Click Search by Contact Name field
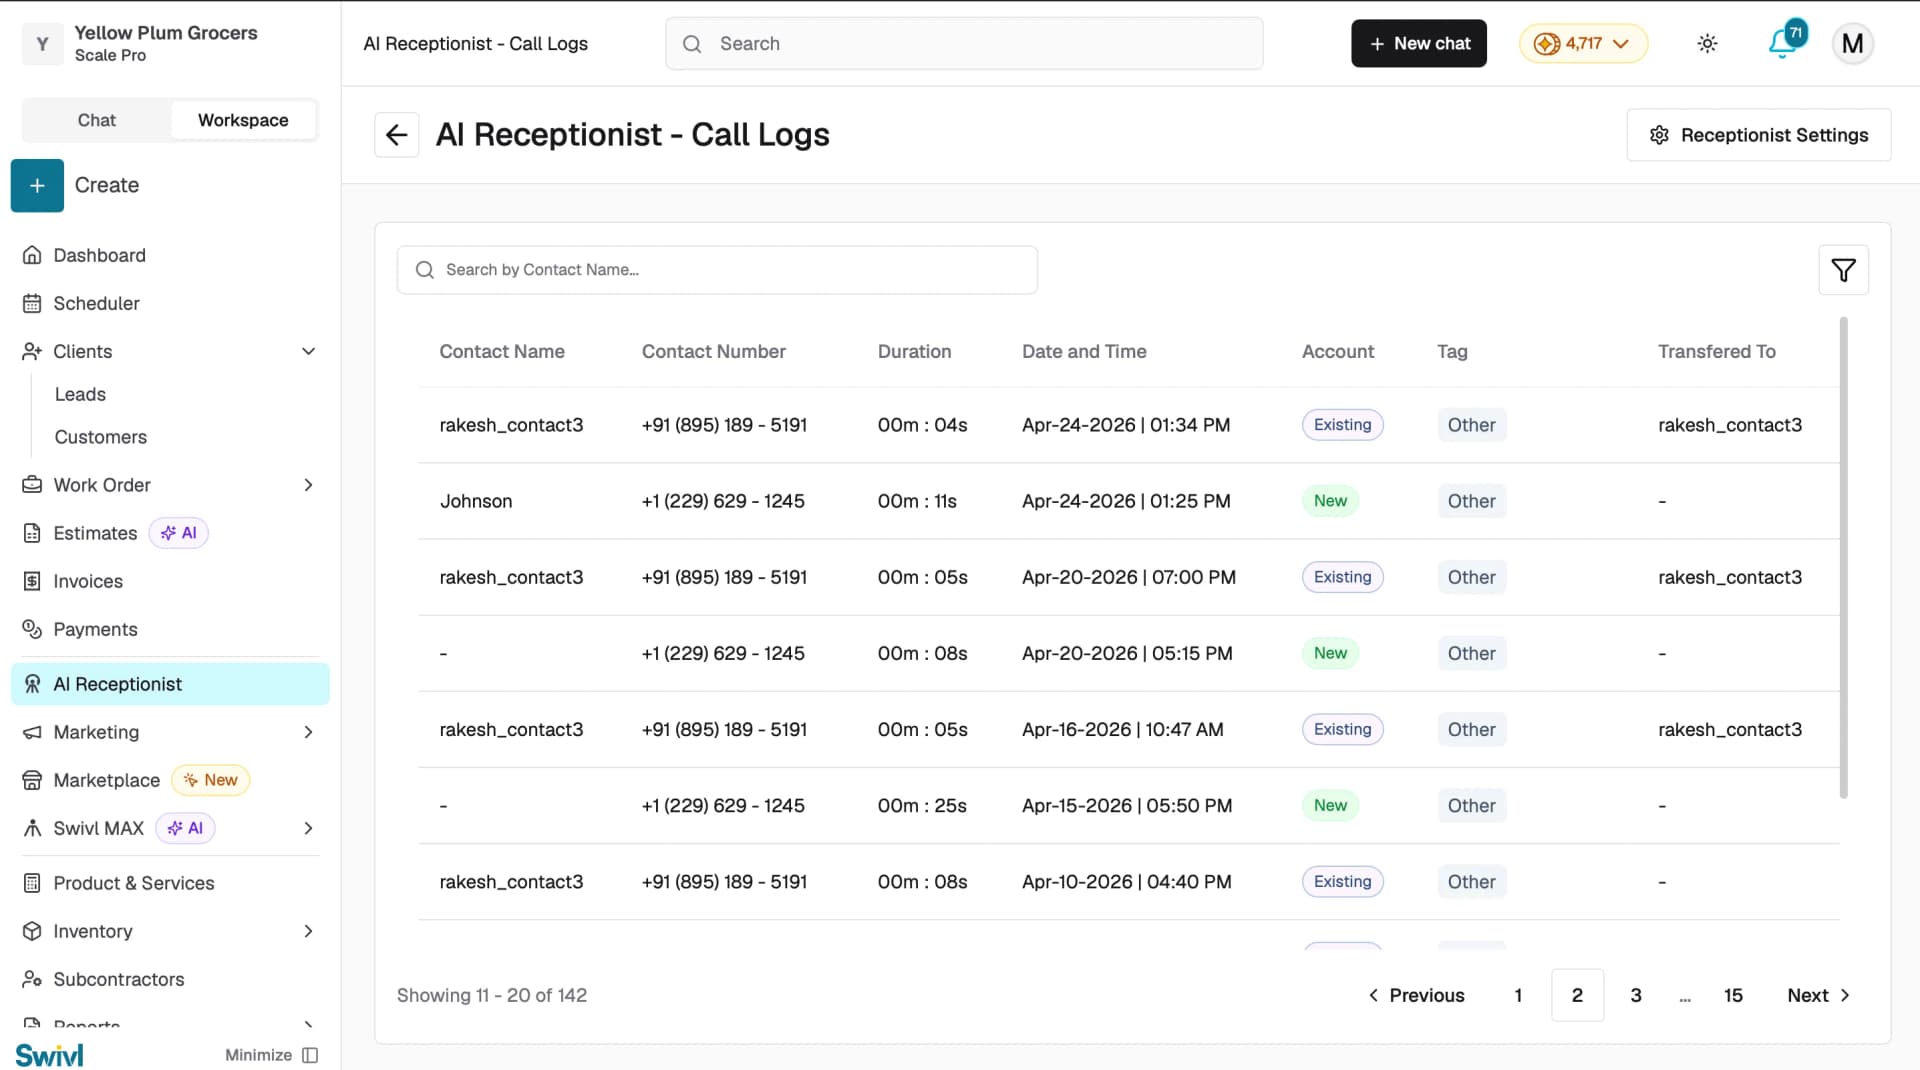Image resolution: width=1920 pixels, height=1070 pixels. point(717,270)
